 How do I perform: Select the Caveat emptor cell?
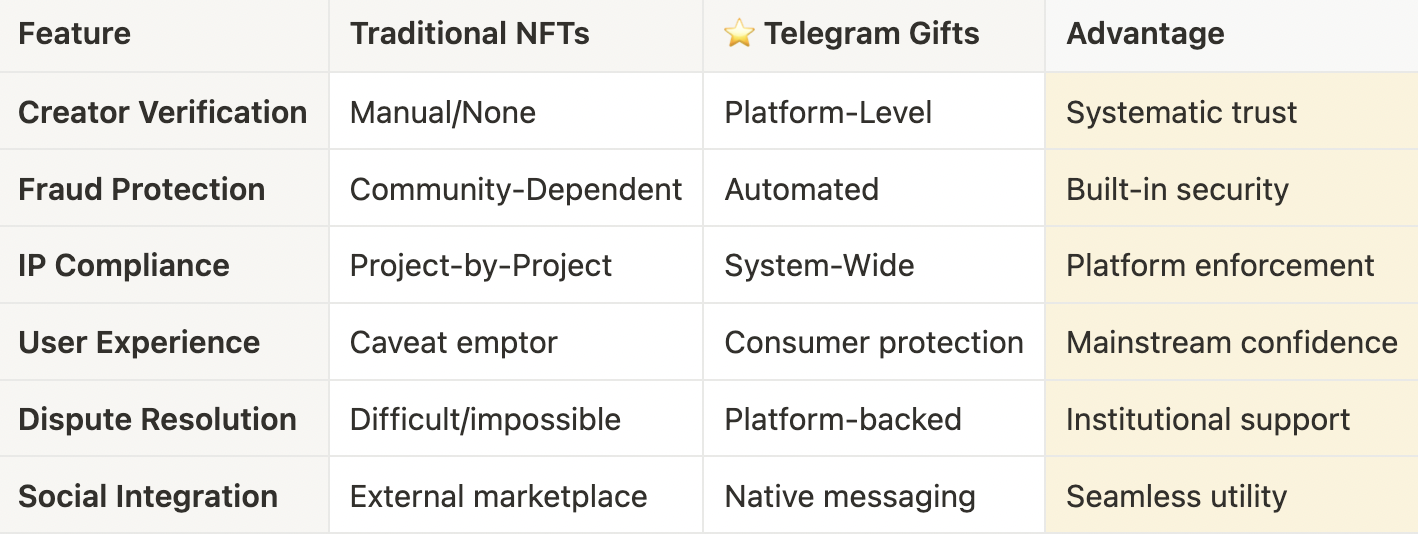pos(516,342)
